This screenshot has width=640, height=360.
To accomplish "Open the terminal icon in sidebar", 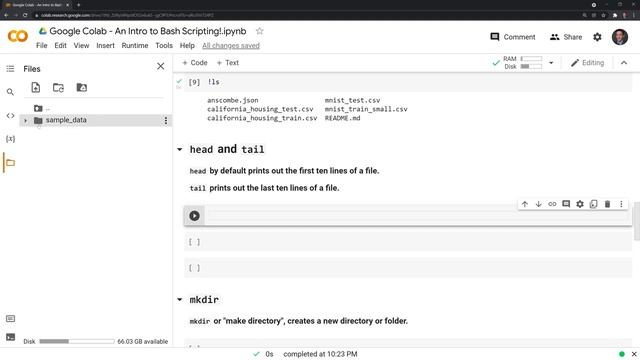I will pos(10,337).
